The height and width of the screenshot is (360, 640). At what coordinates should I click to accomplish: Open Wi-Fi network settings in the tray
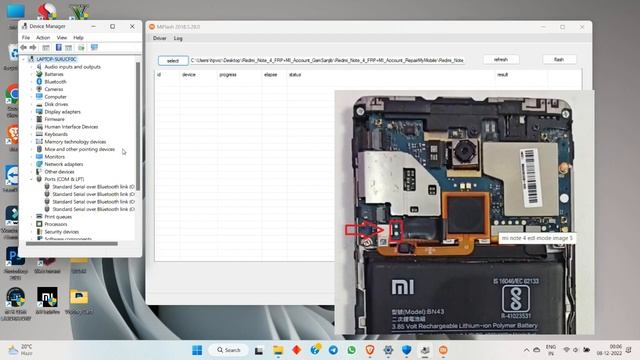click(x=567, y=350)
